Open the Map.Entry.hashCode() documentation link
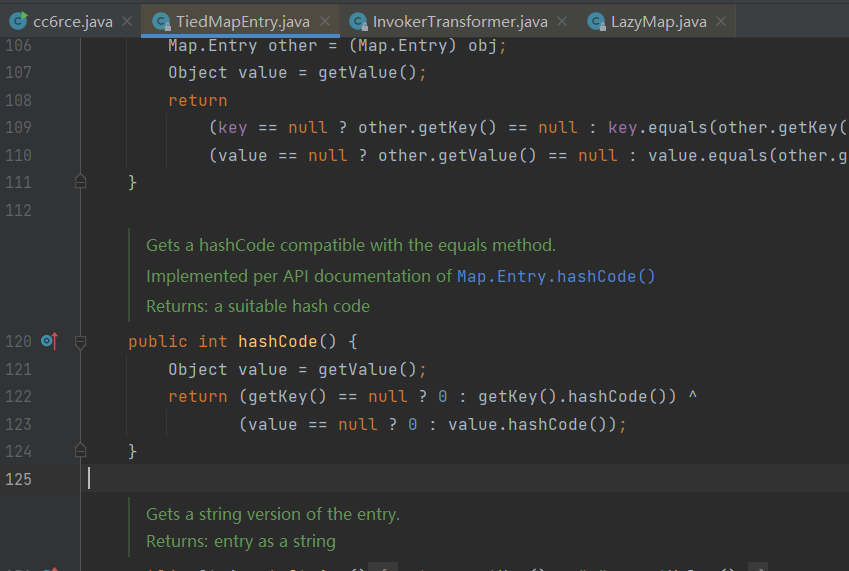Viewport: 849px width, 571px height. (556, 276)
